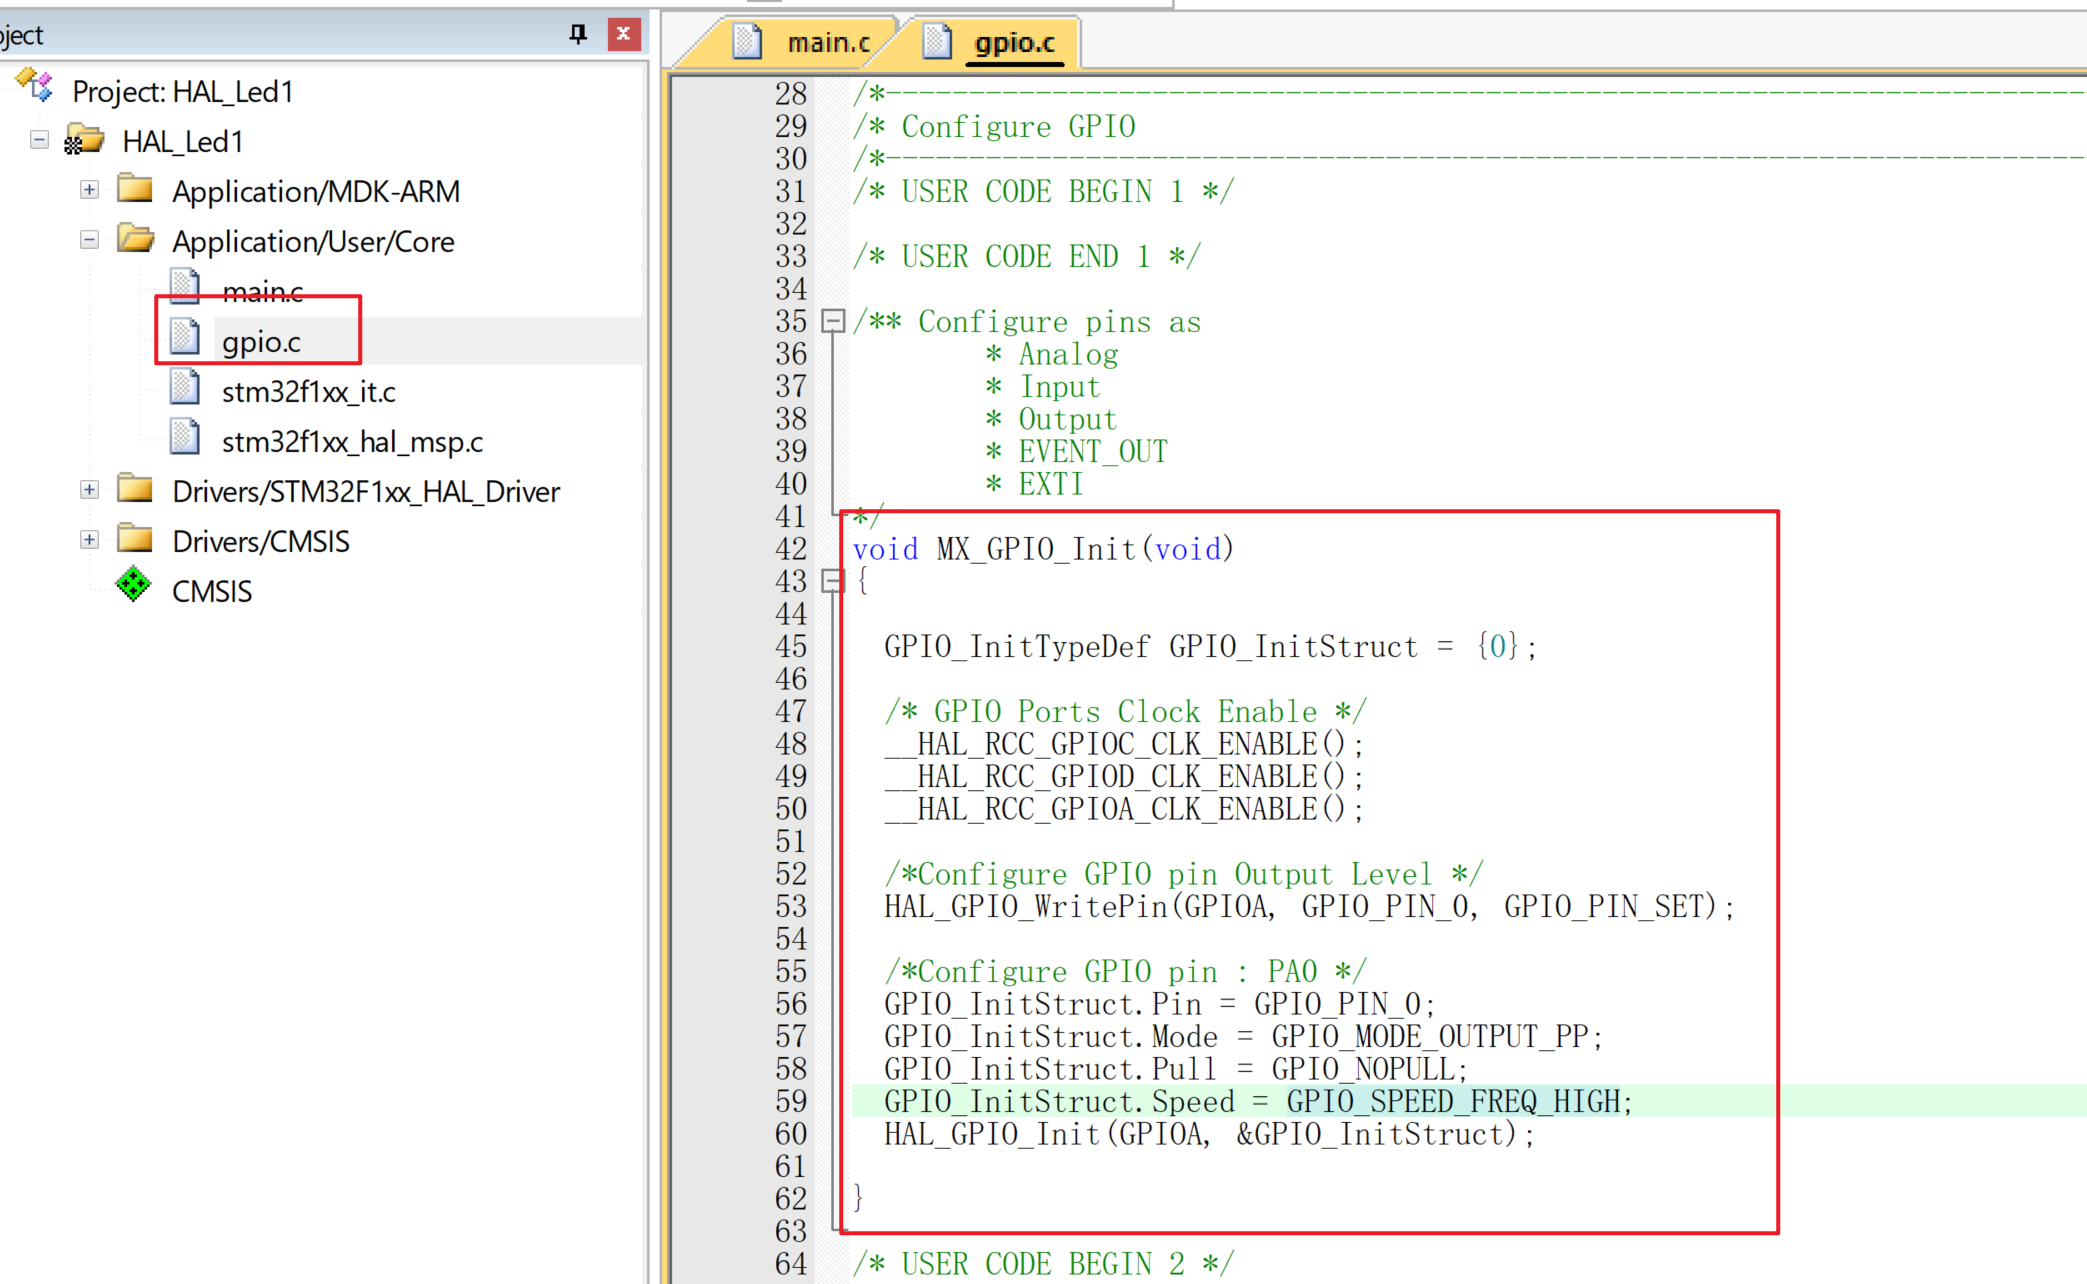Collapse the HAL_Led1 target node
The width and height of the screenshot is (2087, 1284).
[39, 140]
